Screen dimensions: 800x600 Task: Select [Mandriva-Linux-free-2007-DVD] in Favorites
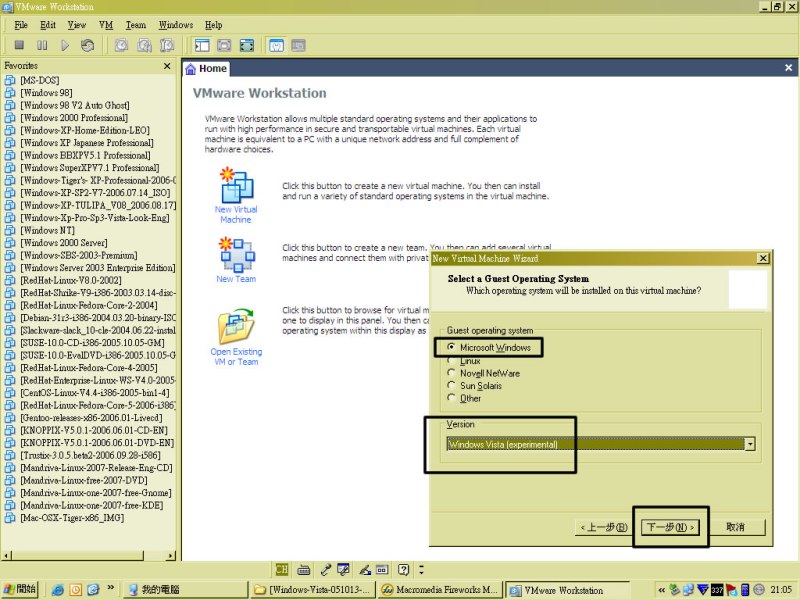click(x=84, y=481)
